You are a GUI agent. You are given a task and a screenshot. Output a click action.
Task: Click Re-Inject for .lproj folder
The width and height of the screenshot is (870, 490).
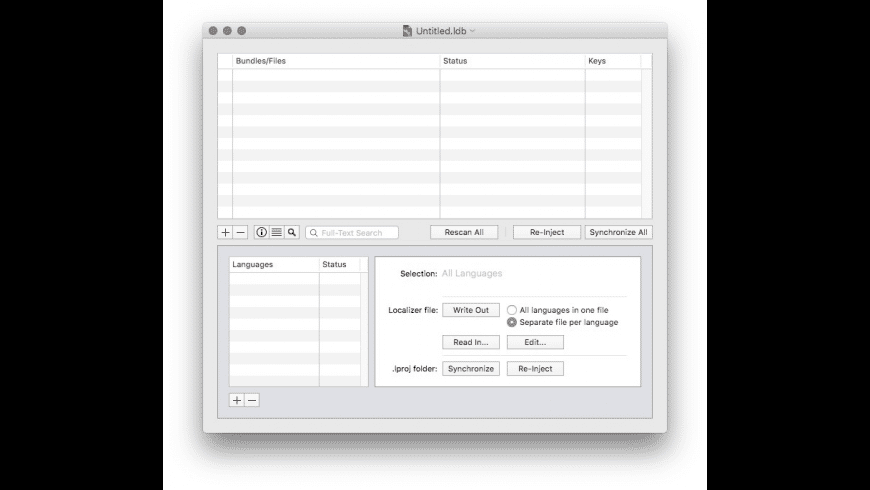tap(535, 368)
